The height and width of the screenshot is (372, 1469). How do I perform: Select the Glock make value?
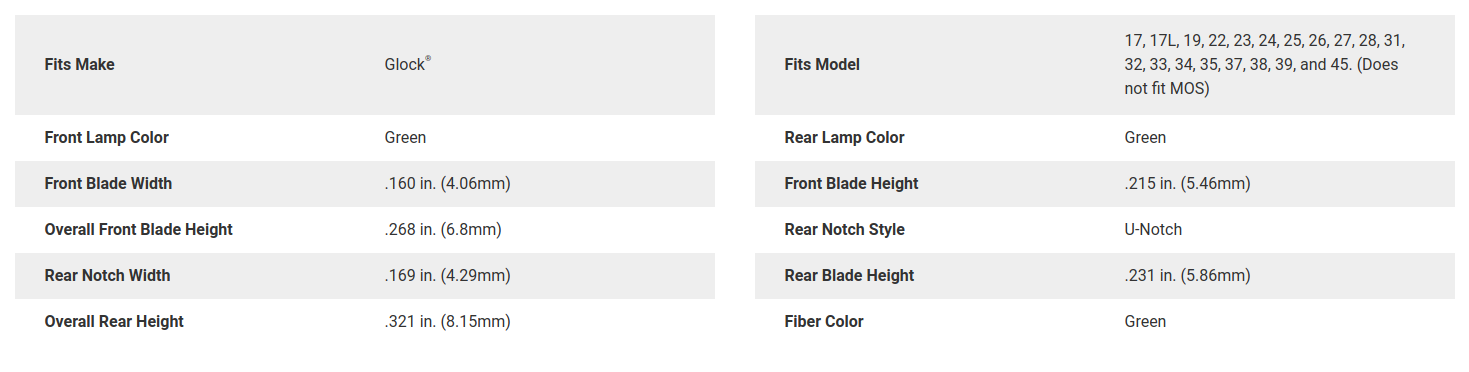(x=408, y=64)
